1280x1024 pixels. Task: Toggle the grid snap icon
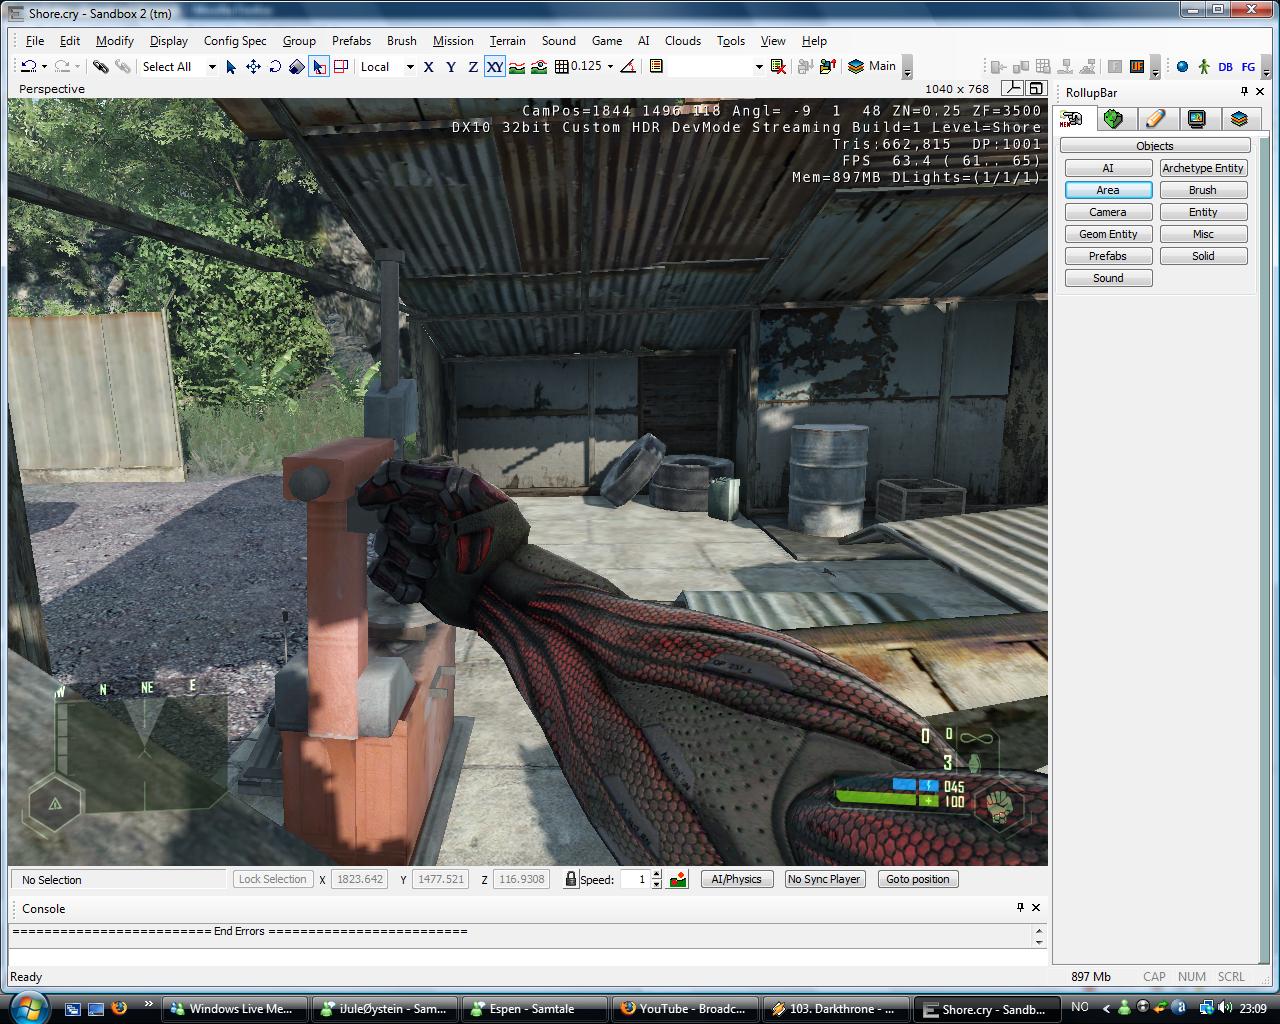pos(562,66)
